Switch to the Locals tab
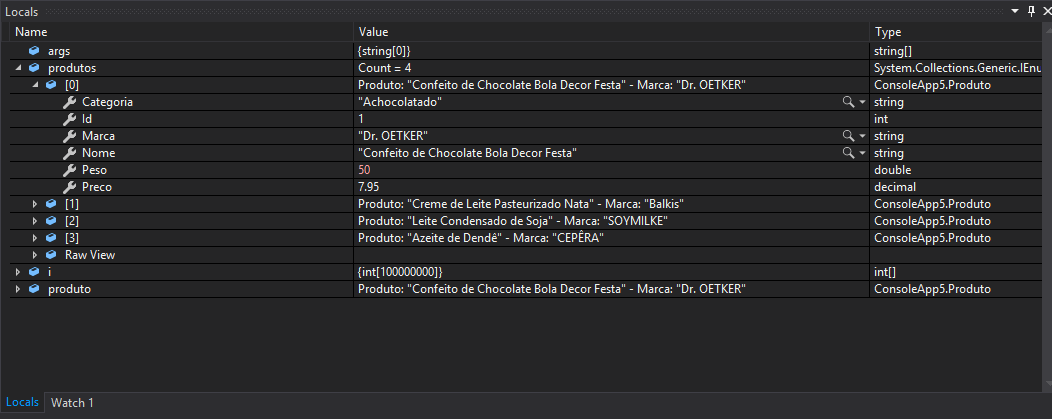1052x419 pixels. click(22, 402)
